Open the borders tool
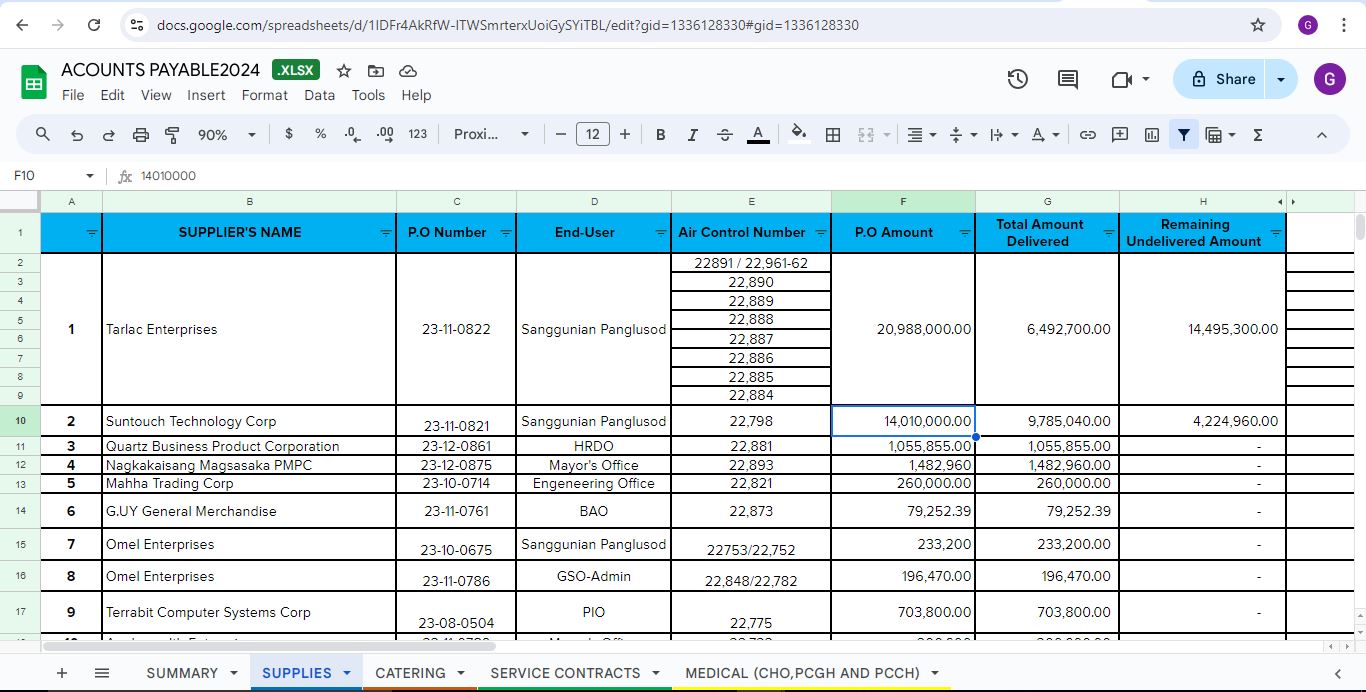1366x692 pixels. pos(832,134)
